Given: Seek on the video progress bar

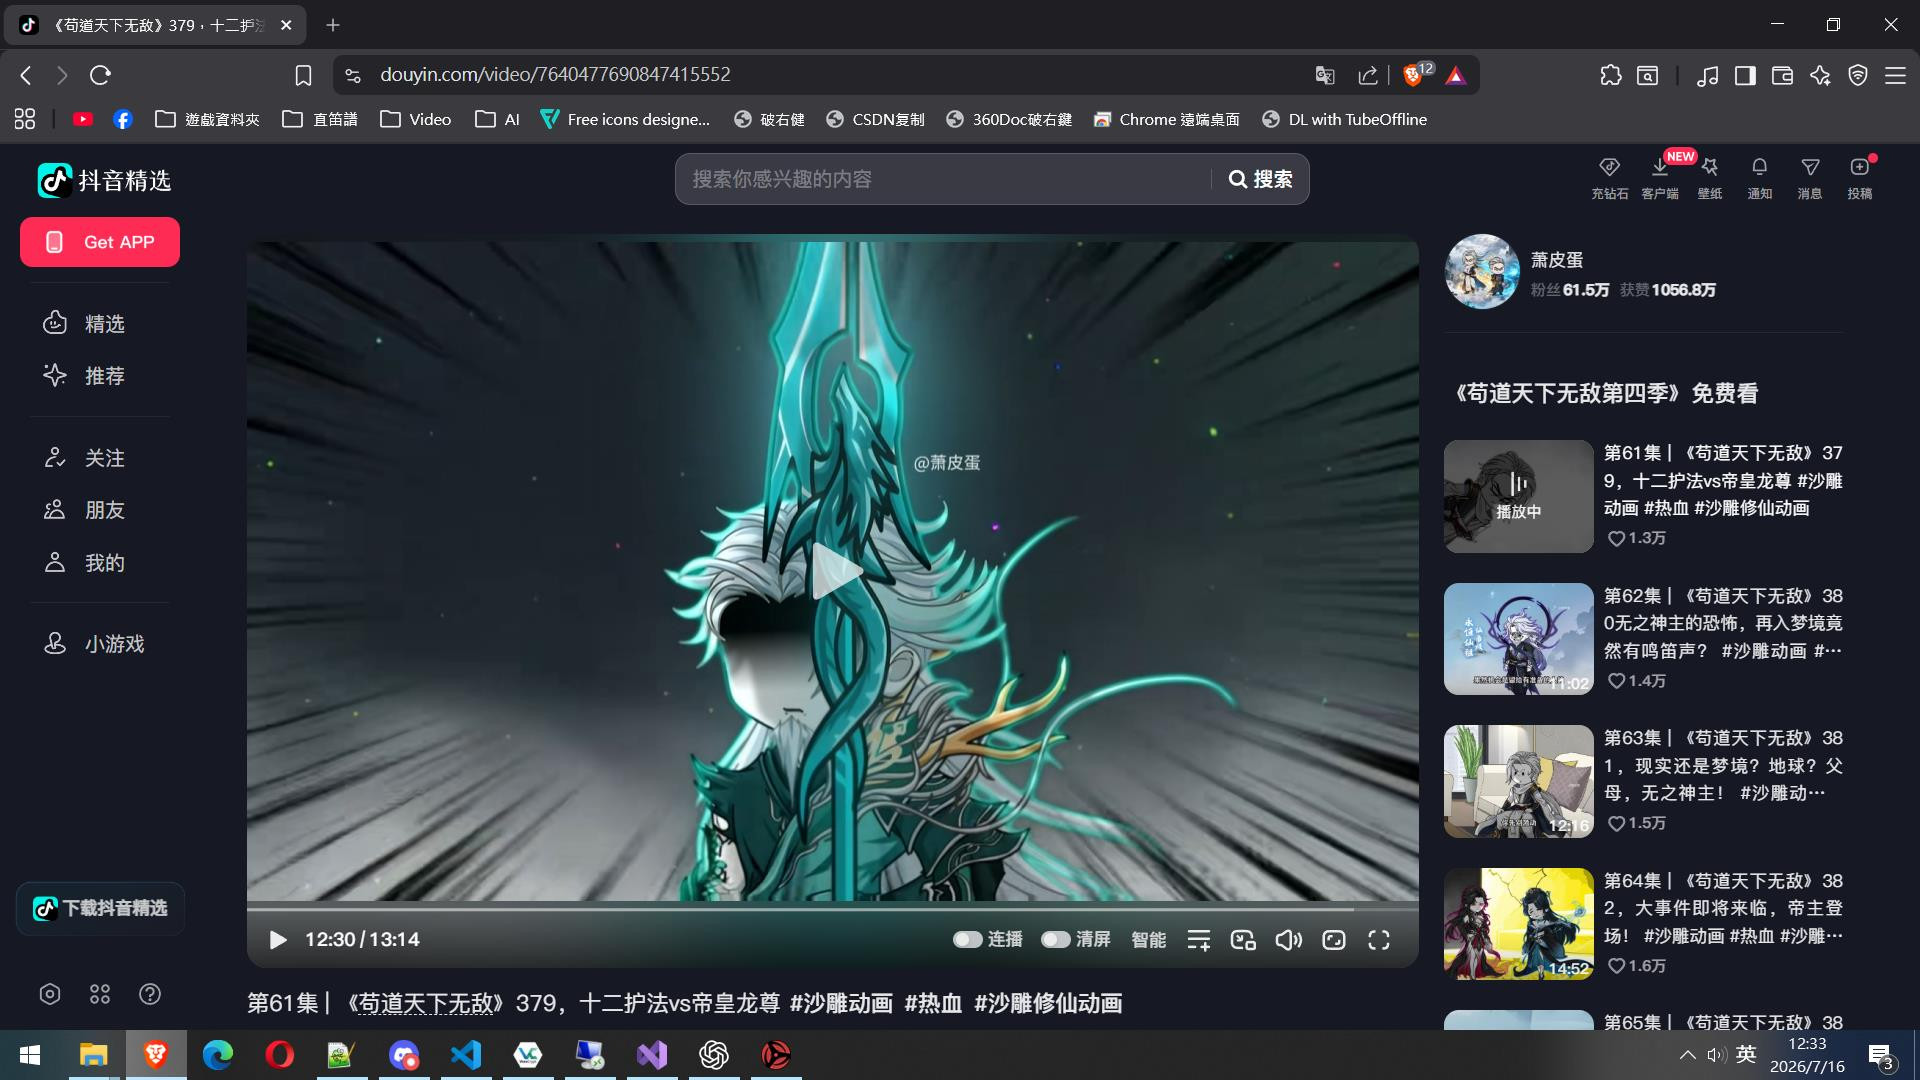Looking at the screenshot, I should coord(832,909).
